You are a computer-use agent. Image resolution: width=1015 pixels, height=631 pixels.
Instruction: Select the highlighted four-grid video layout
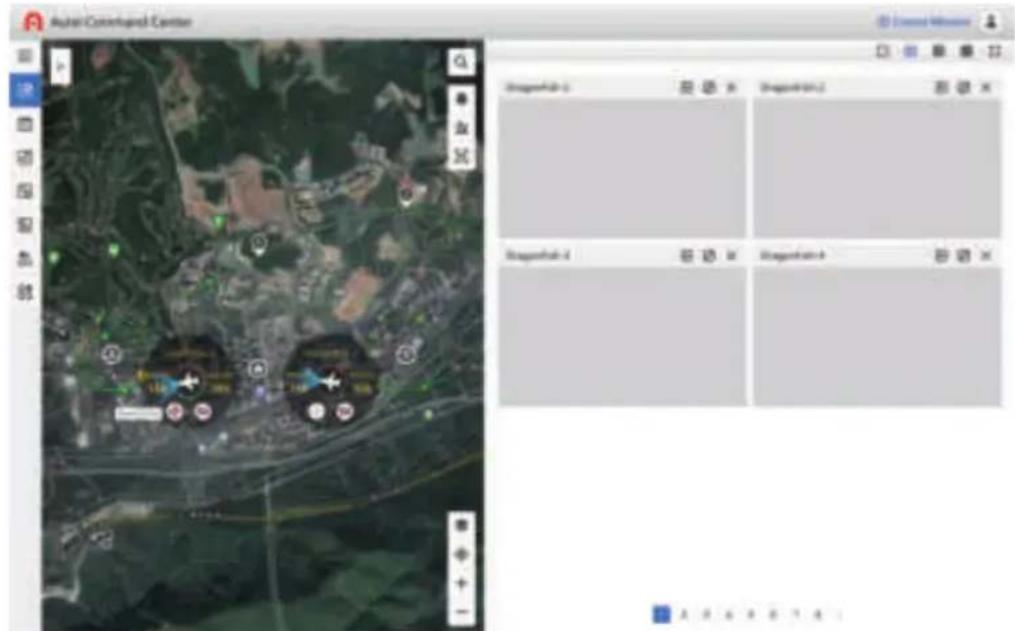pyautogui.click(x=910, y=51)
